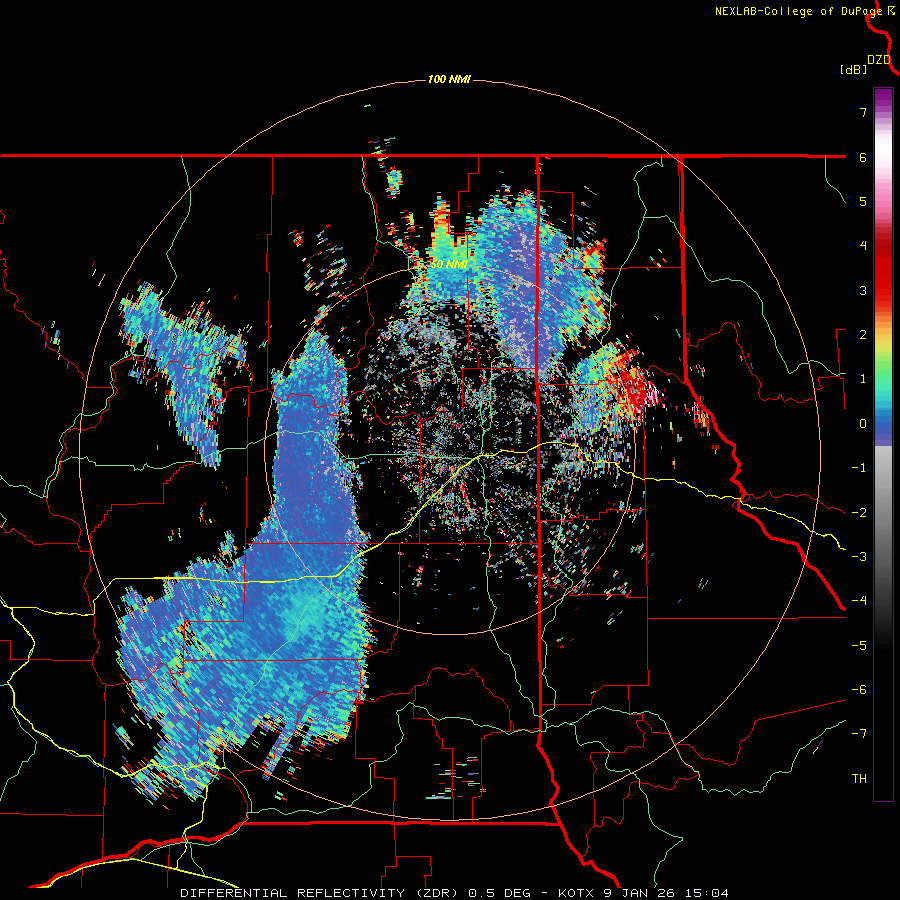Click the 0 value on the dB scale
The height and width of the screenshot is (900, 900).
click(863, 424)
